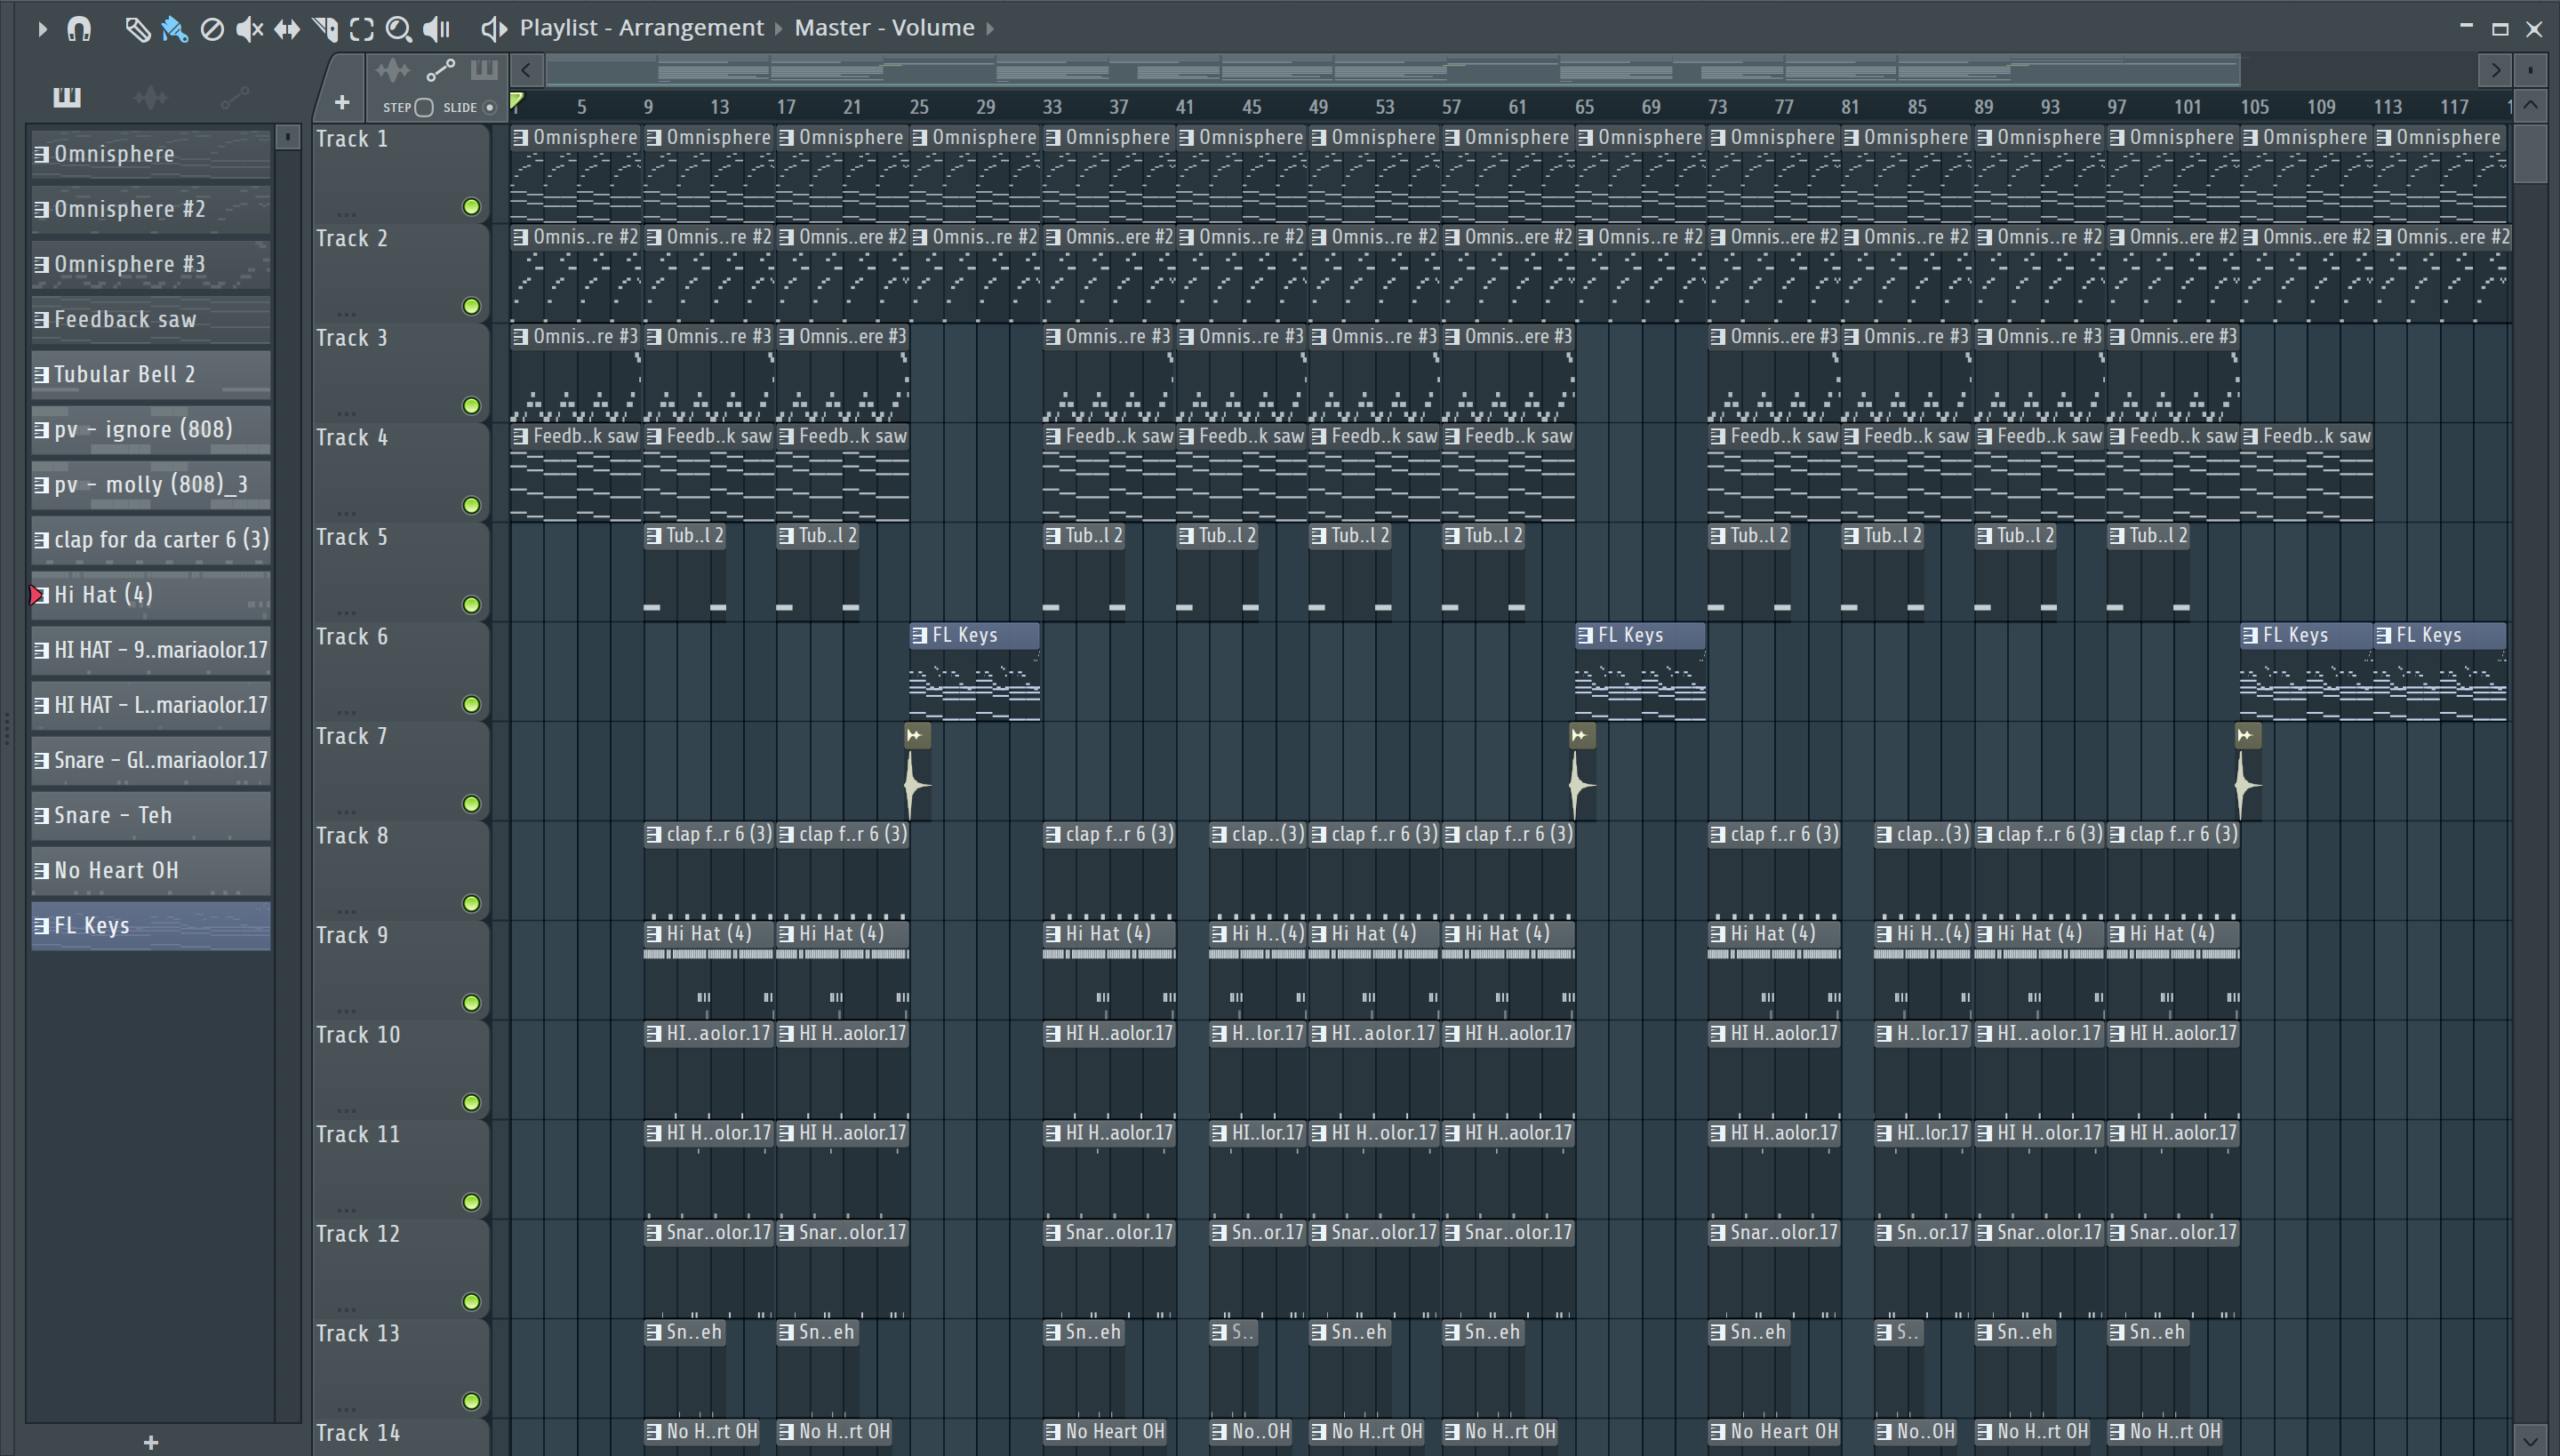Enable the STEP editing toggle
Screen dimensions: 2560x1456
pyautogui.click(x=424, y=107)
